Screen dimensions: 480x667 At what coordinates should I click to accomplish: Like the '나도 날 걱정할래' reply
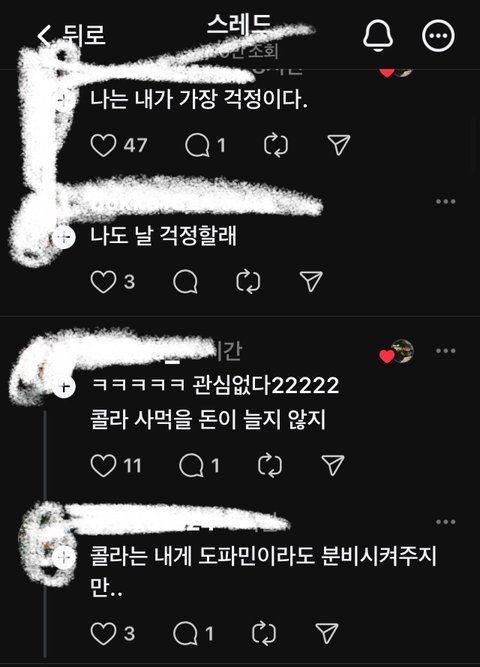click(103, 282)
